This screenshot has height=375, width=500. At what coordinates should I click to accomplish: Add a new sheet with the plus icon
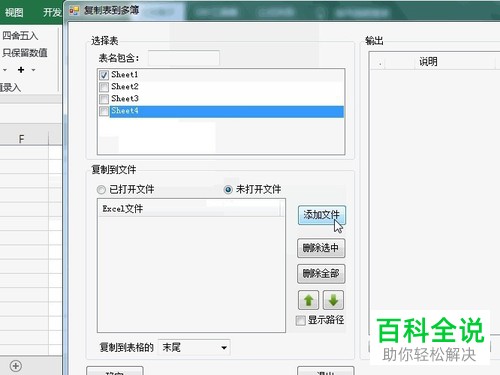[x=16, y=366]
